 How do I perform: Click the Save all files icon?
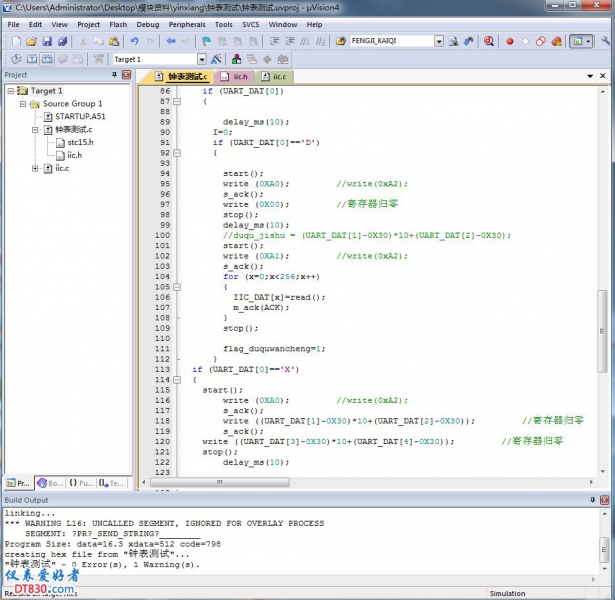pos(63,42)
